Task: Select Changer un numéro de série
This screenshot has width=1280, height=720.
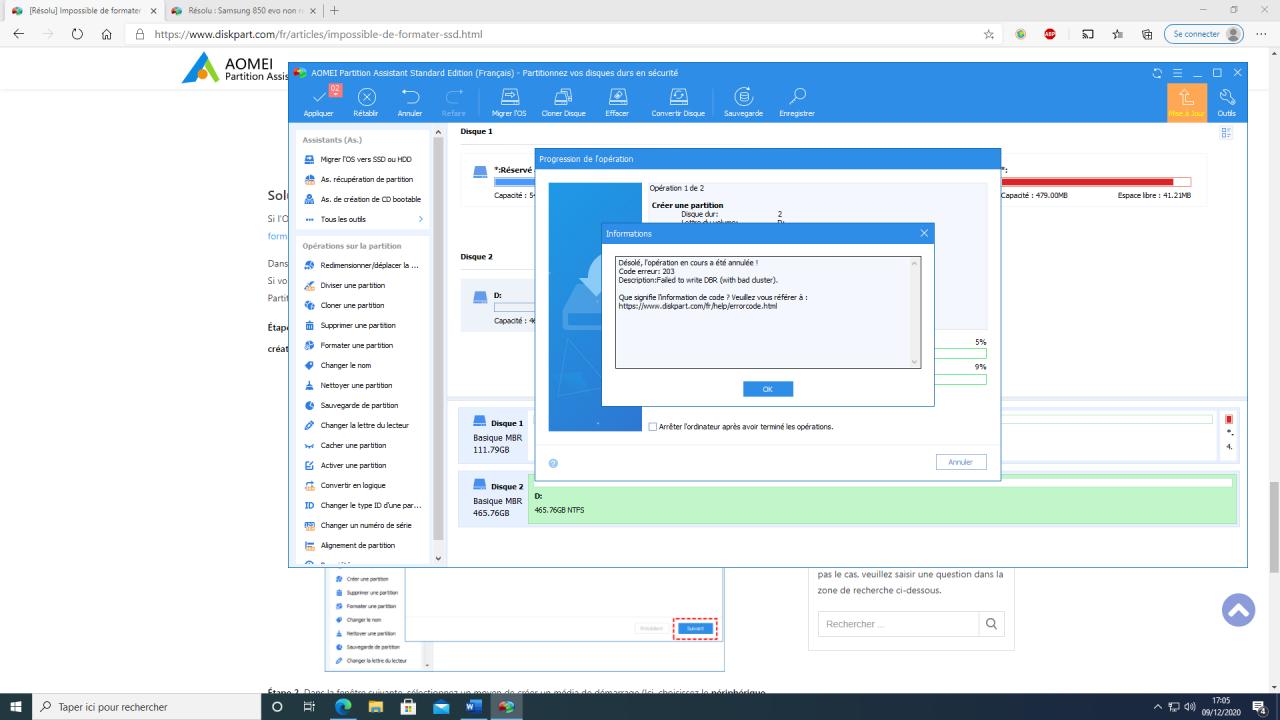Action: tap(365, 525)
